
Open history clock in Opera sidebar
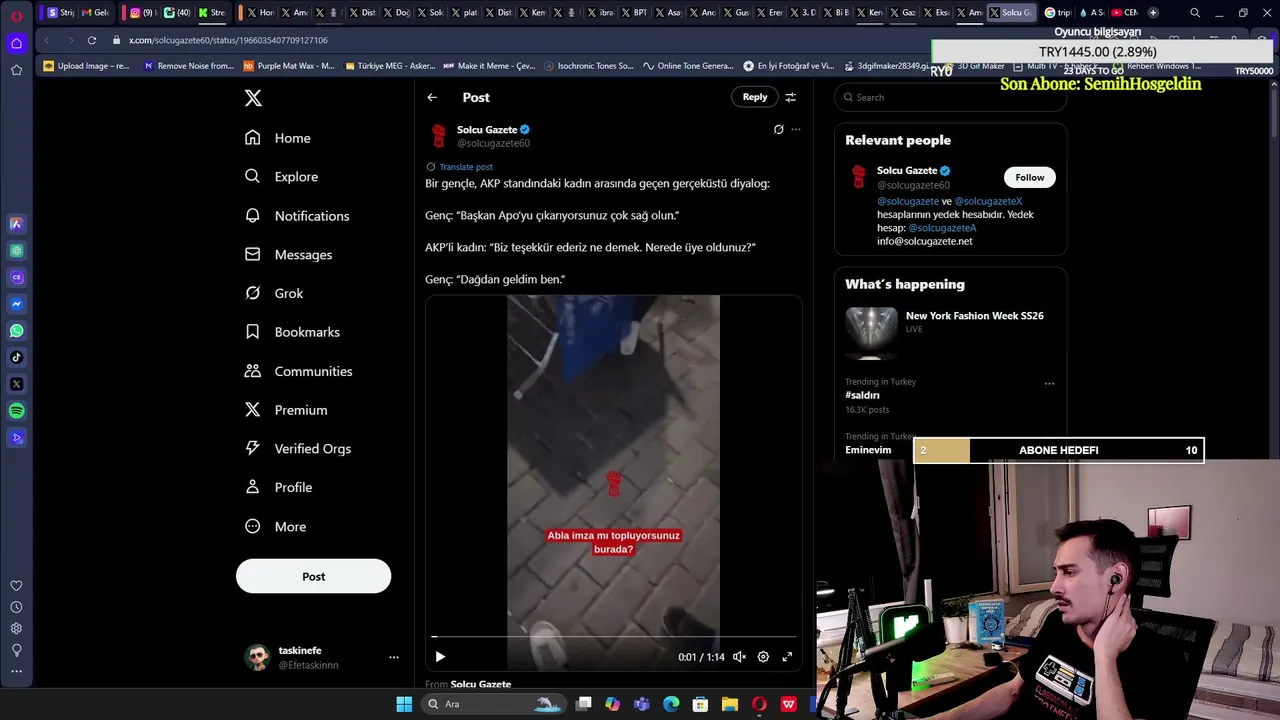tap(16, 607)
